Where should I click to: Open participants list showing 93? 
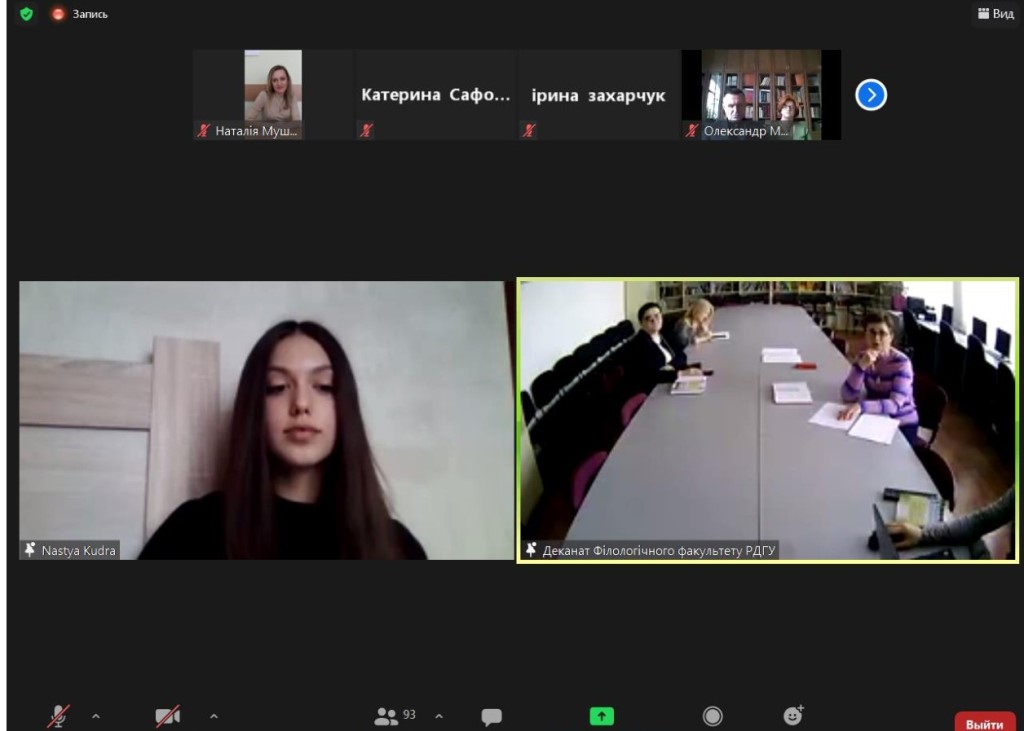pos(395,716)
